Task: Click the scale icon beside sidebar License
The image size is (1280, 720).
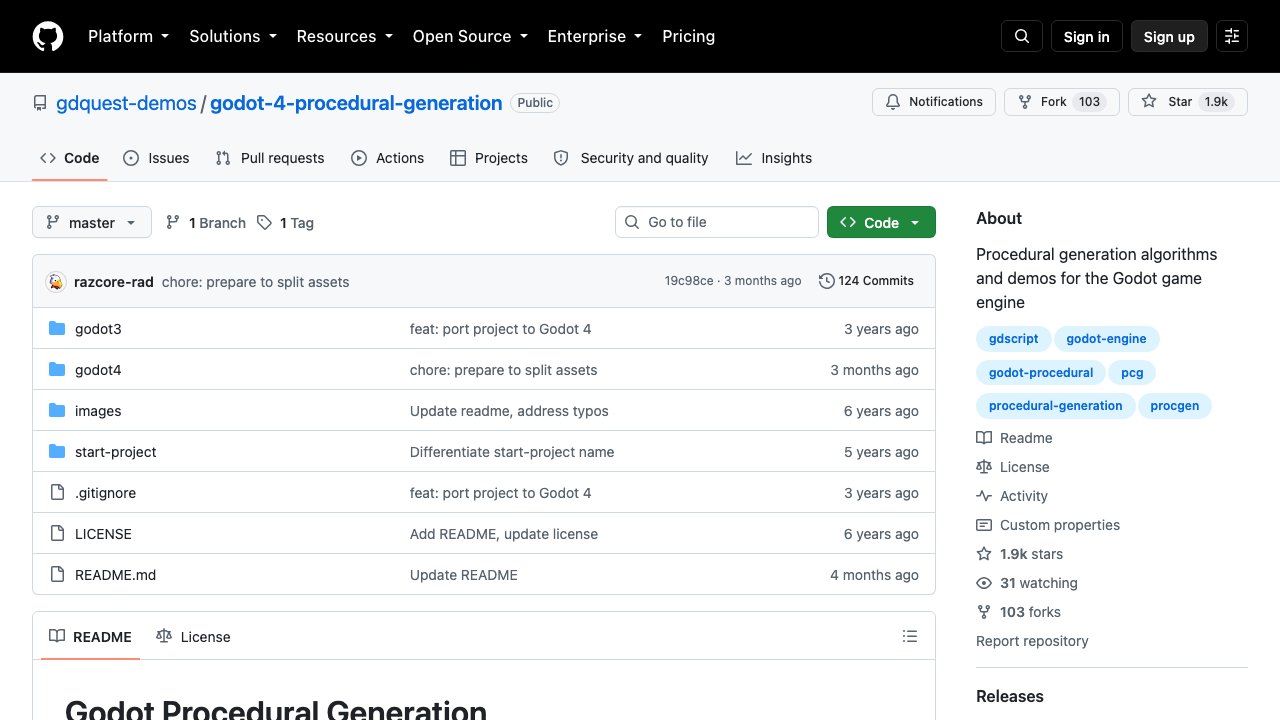Action: [984, 467]
